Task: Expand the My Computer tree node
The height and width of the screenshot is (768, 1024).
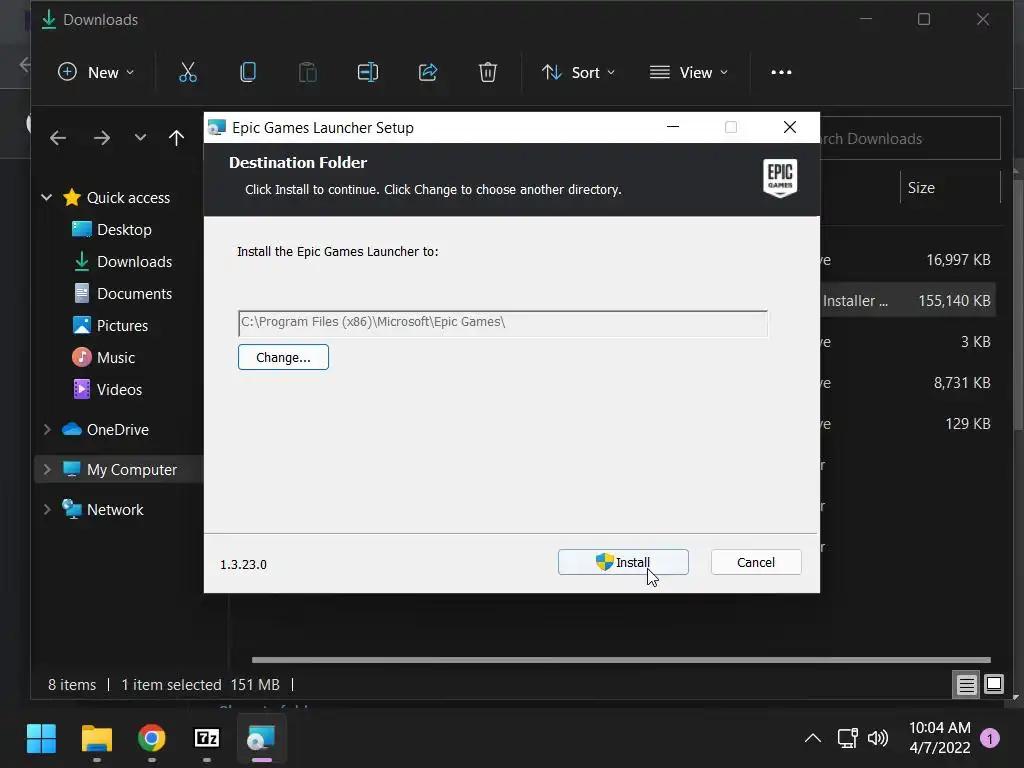Action: click(x=46, y=470)
